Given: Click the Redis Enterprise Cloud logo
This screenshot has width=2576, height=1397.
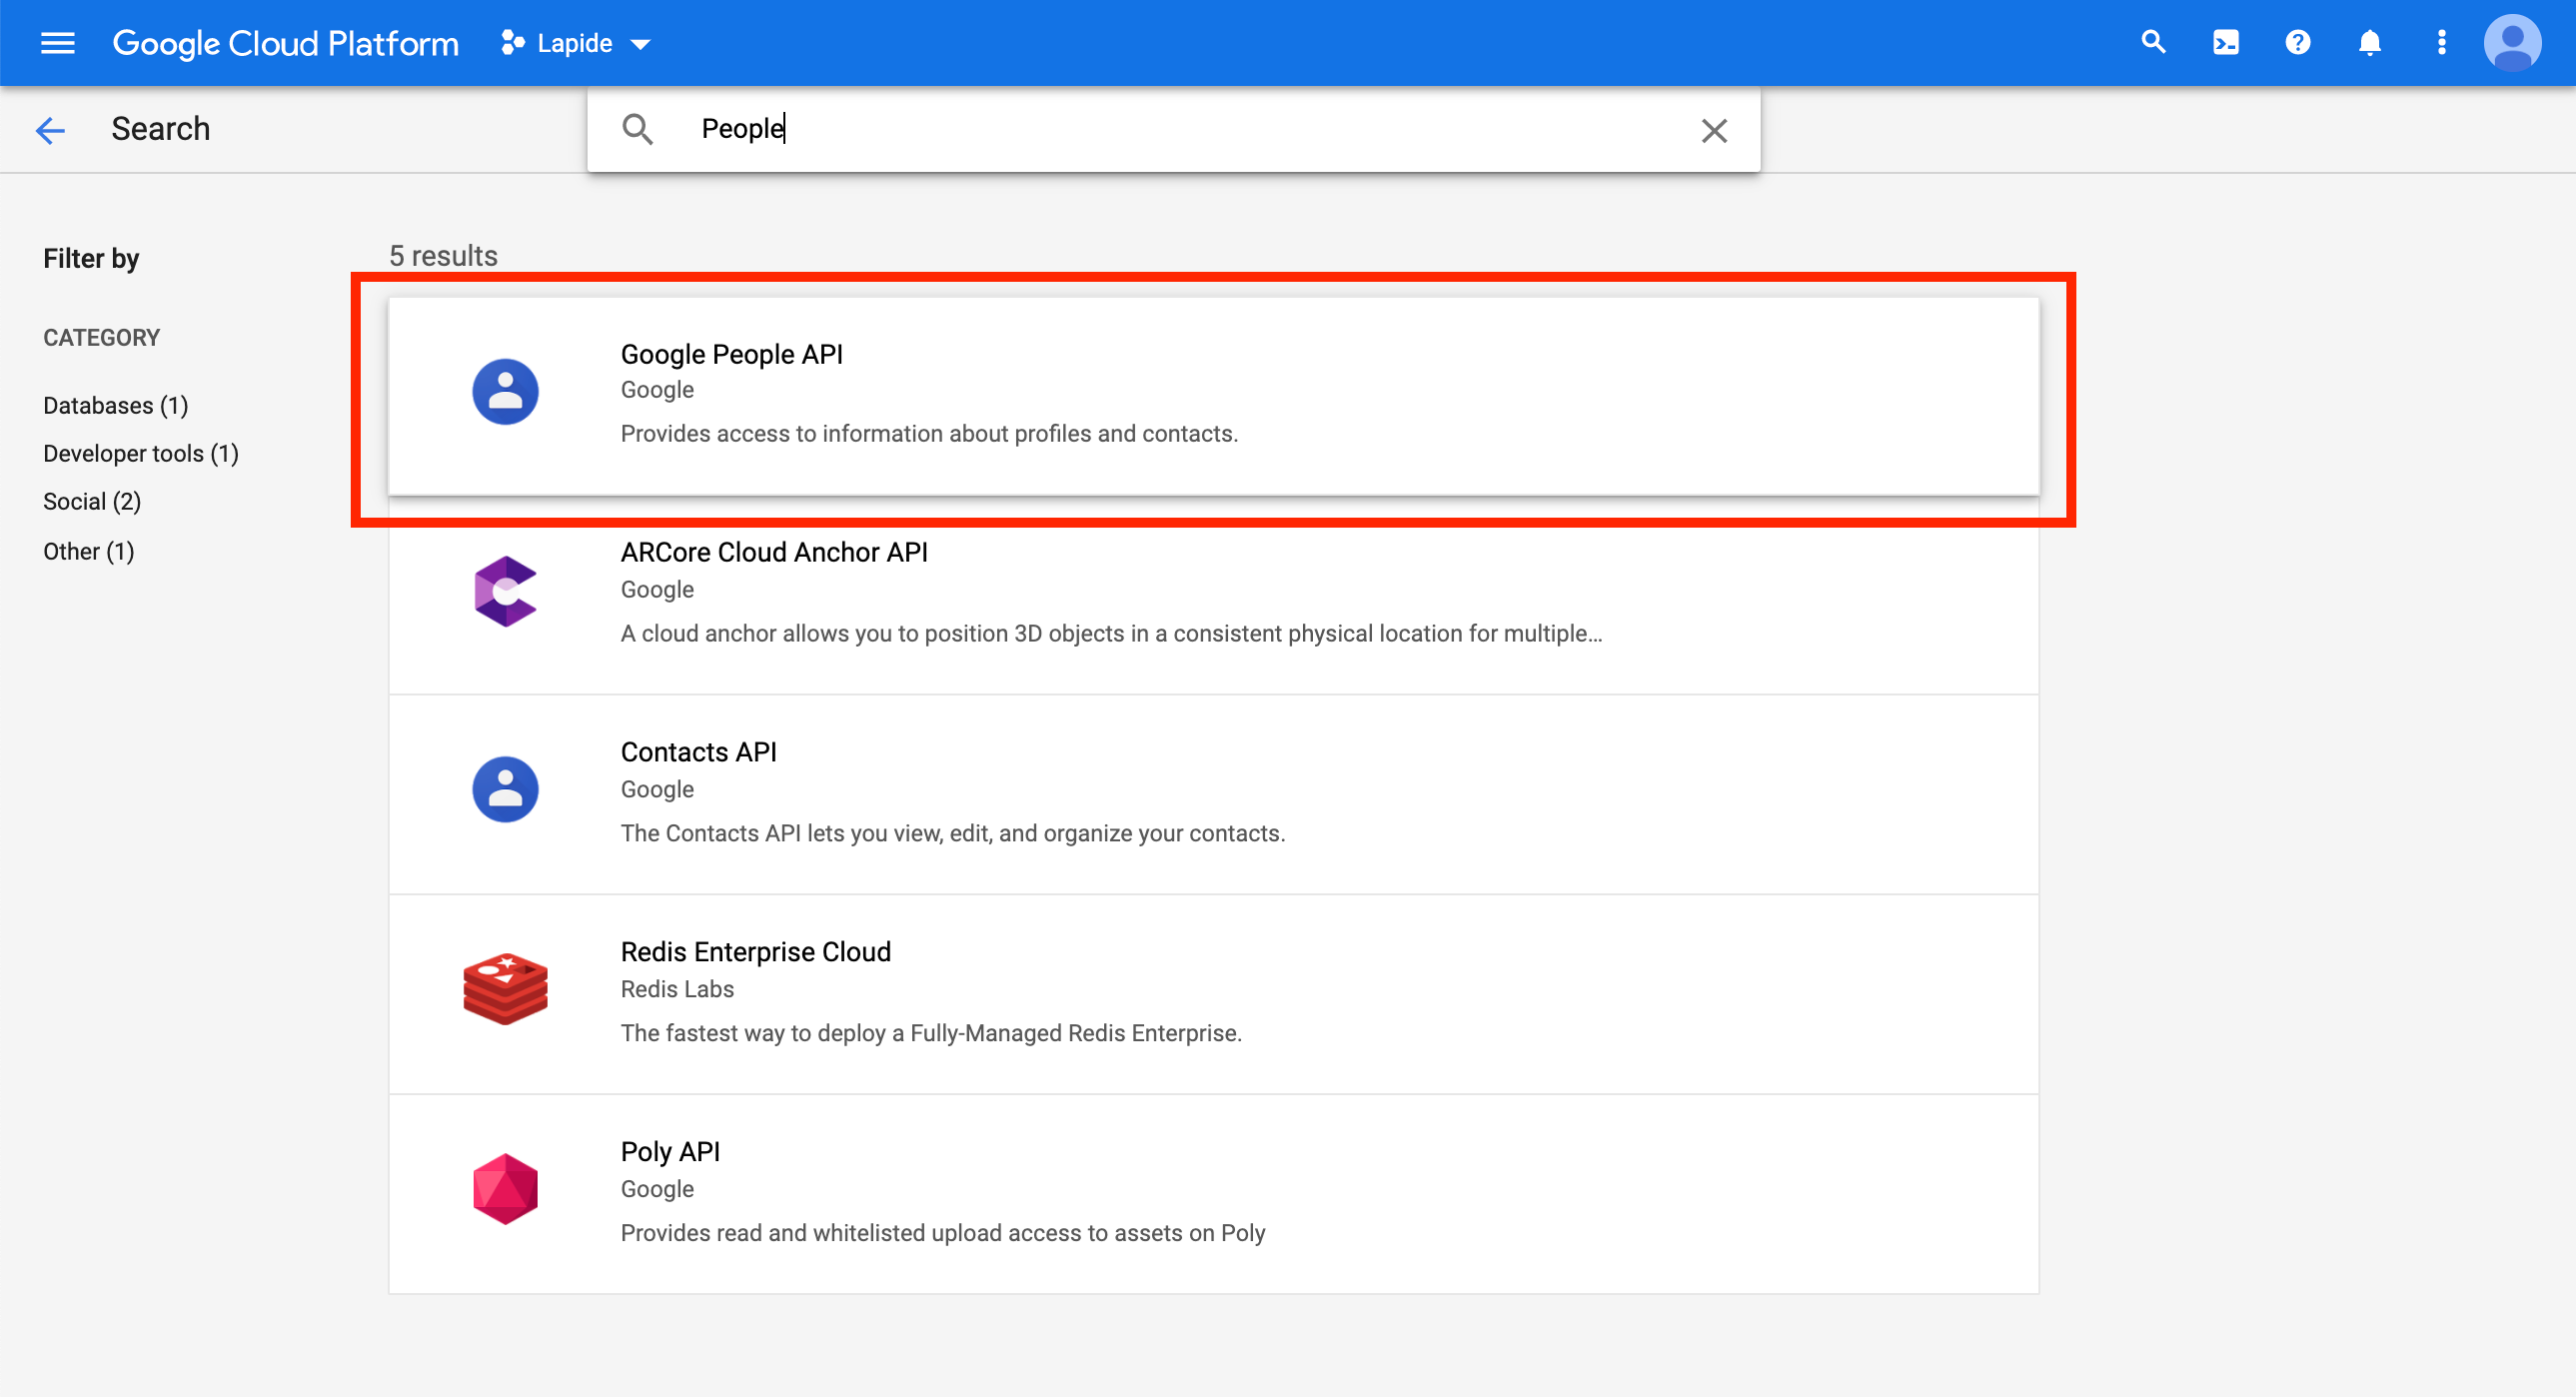Looking at the screenshot, I should [x=505, y=989].
